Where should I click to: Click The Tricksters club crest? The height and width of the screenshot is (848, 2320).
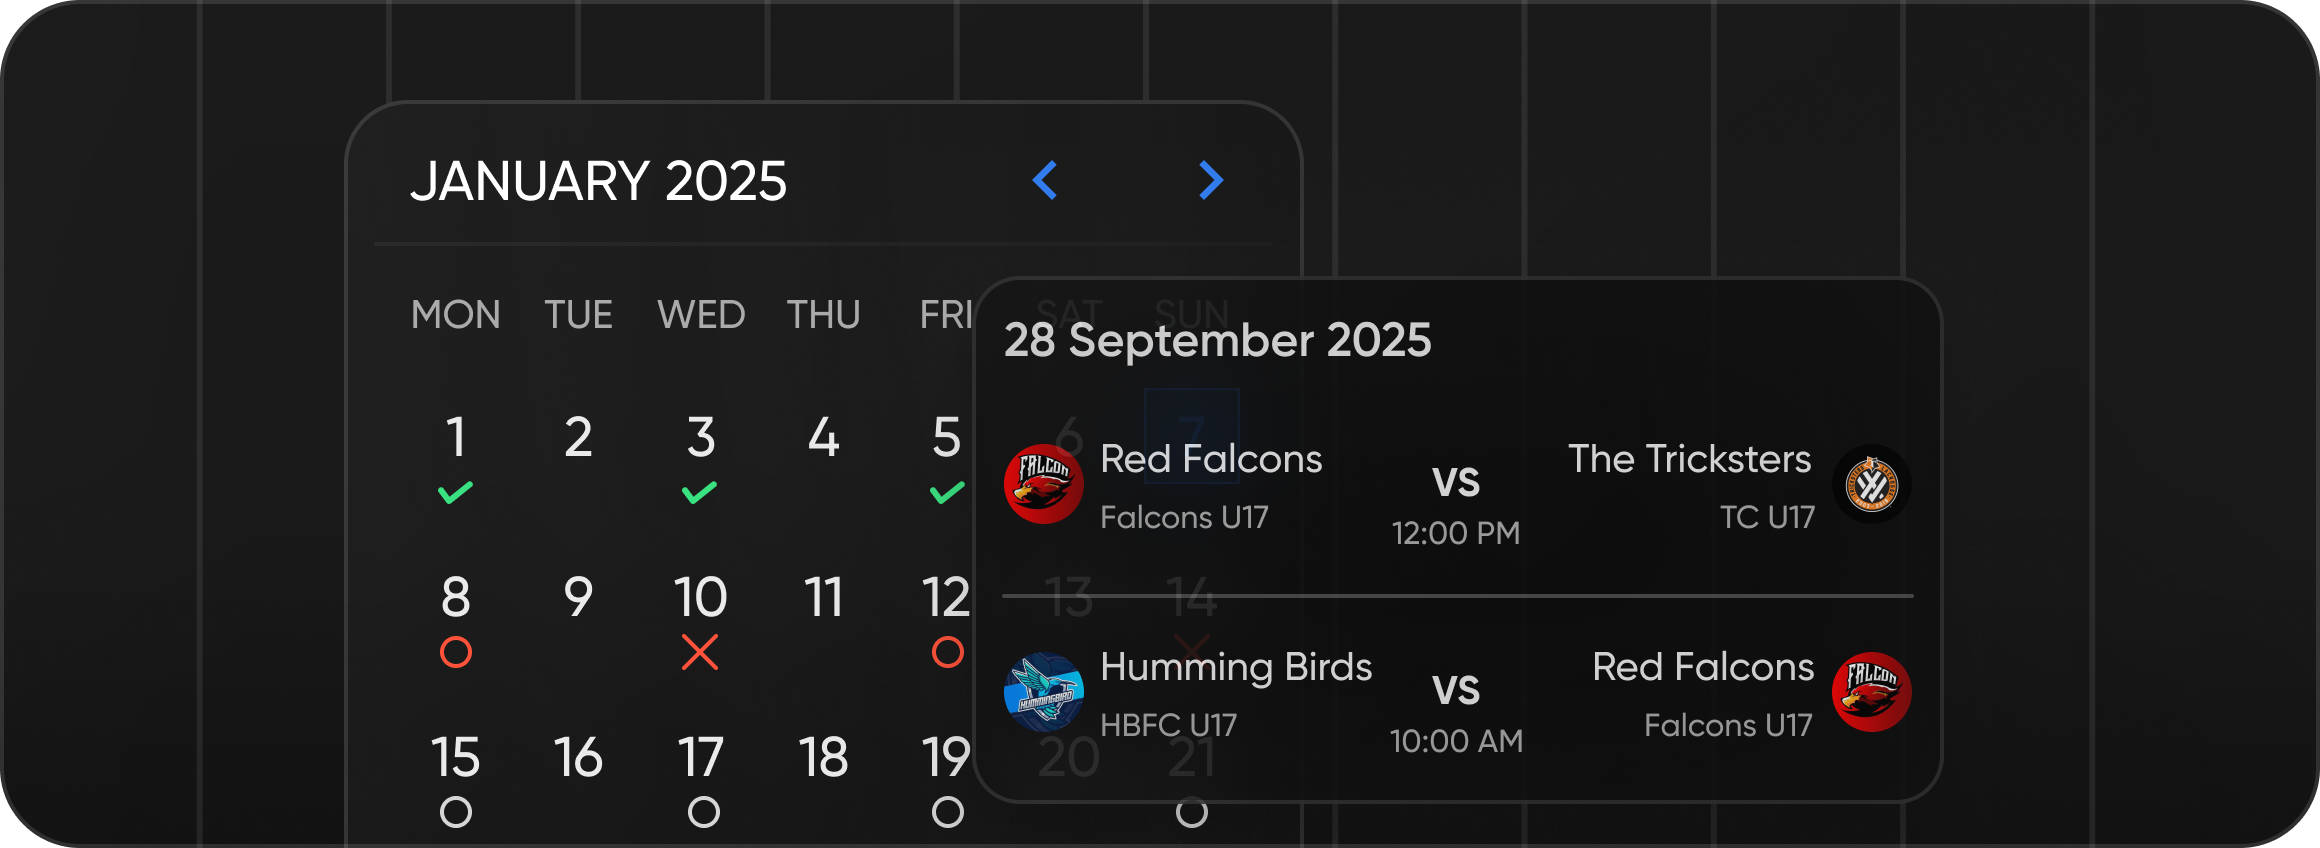(x=1870, y=483)
